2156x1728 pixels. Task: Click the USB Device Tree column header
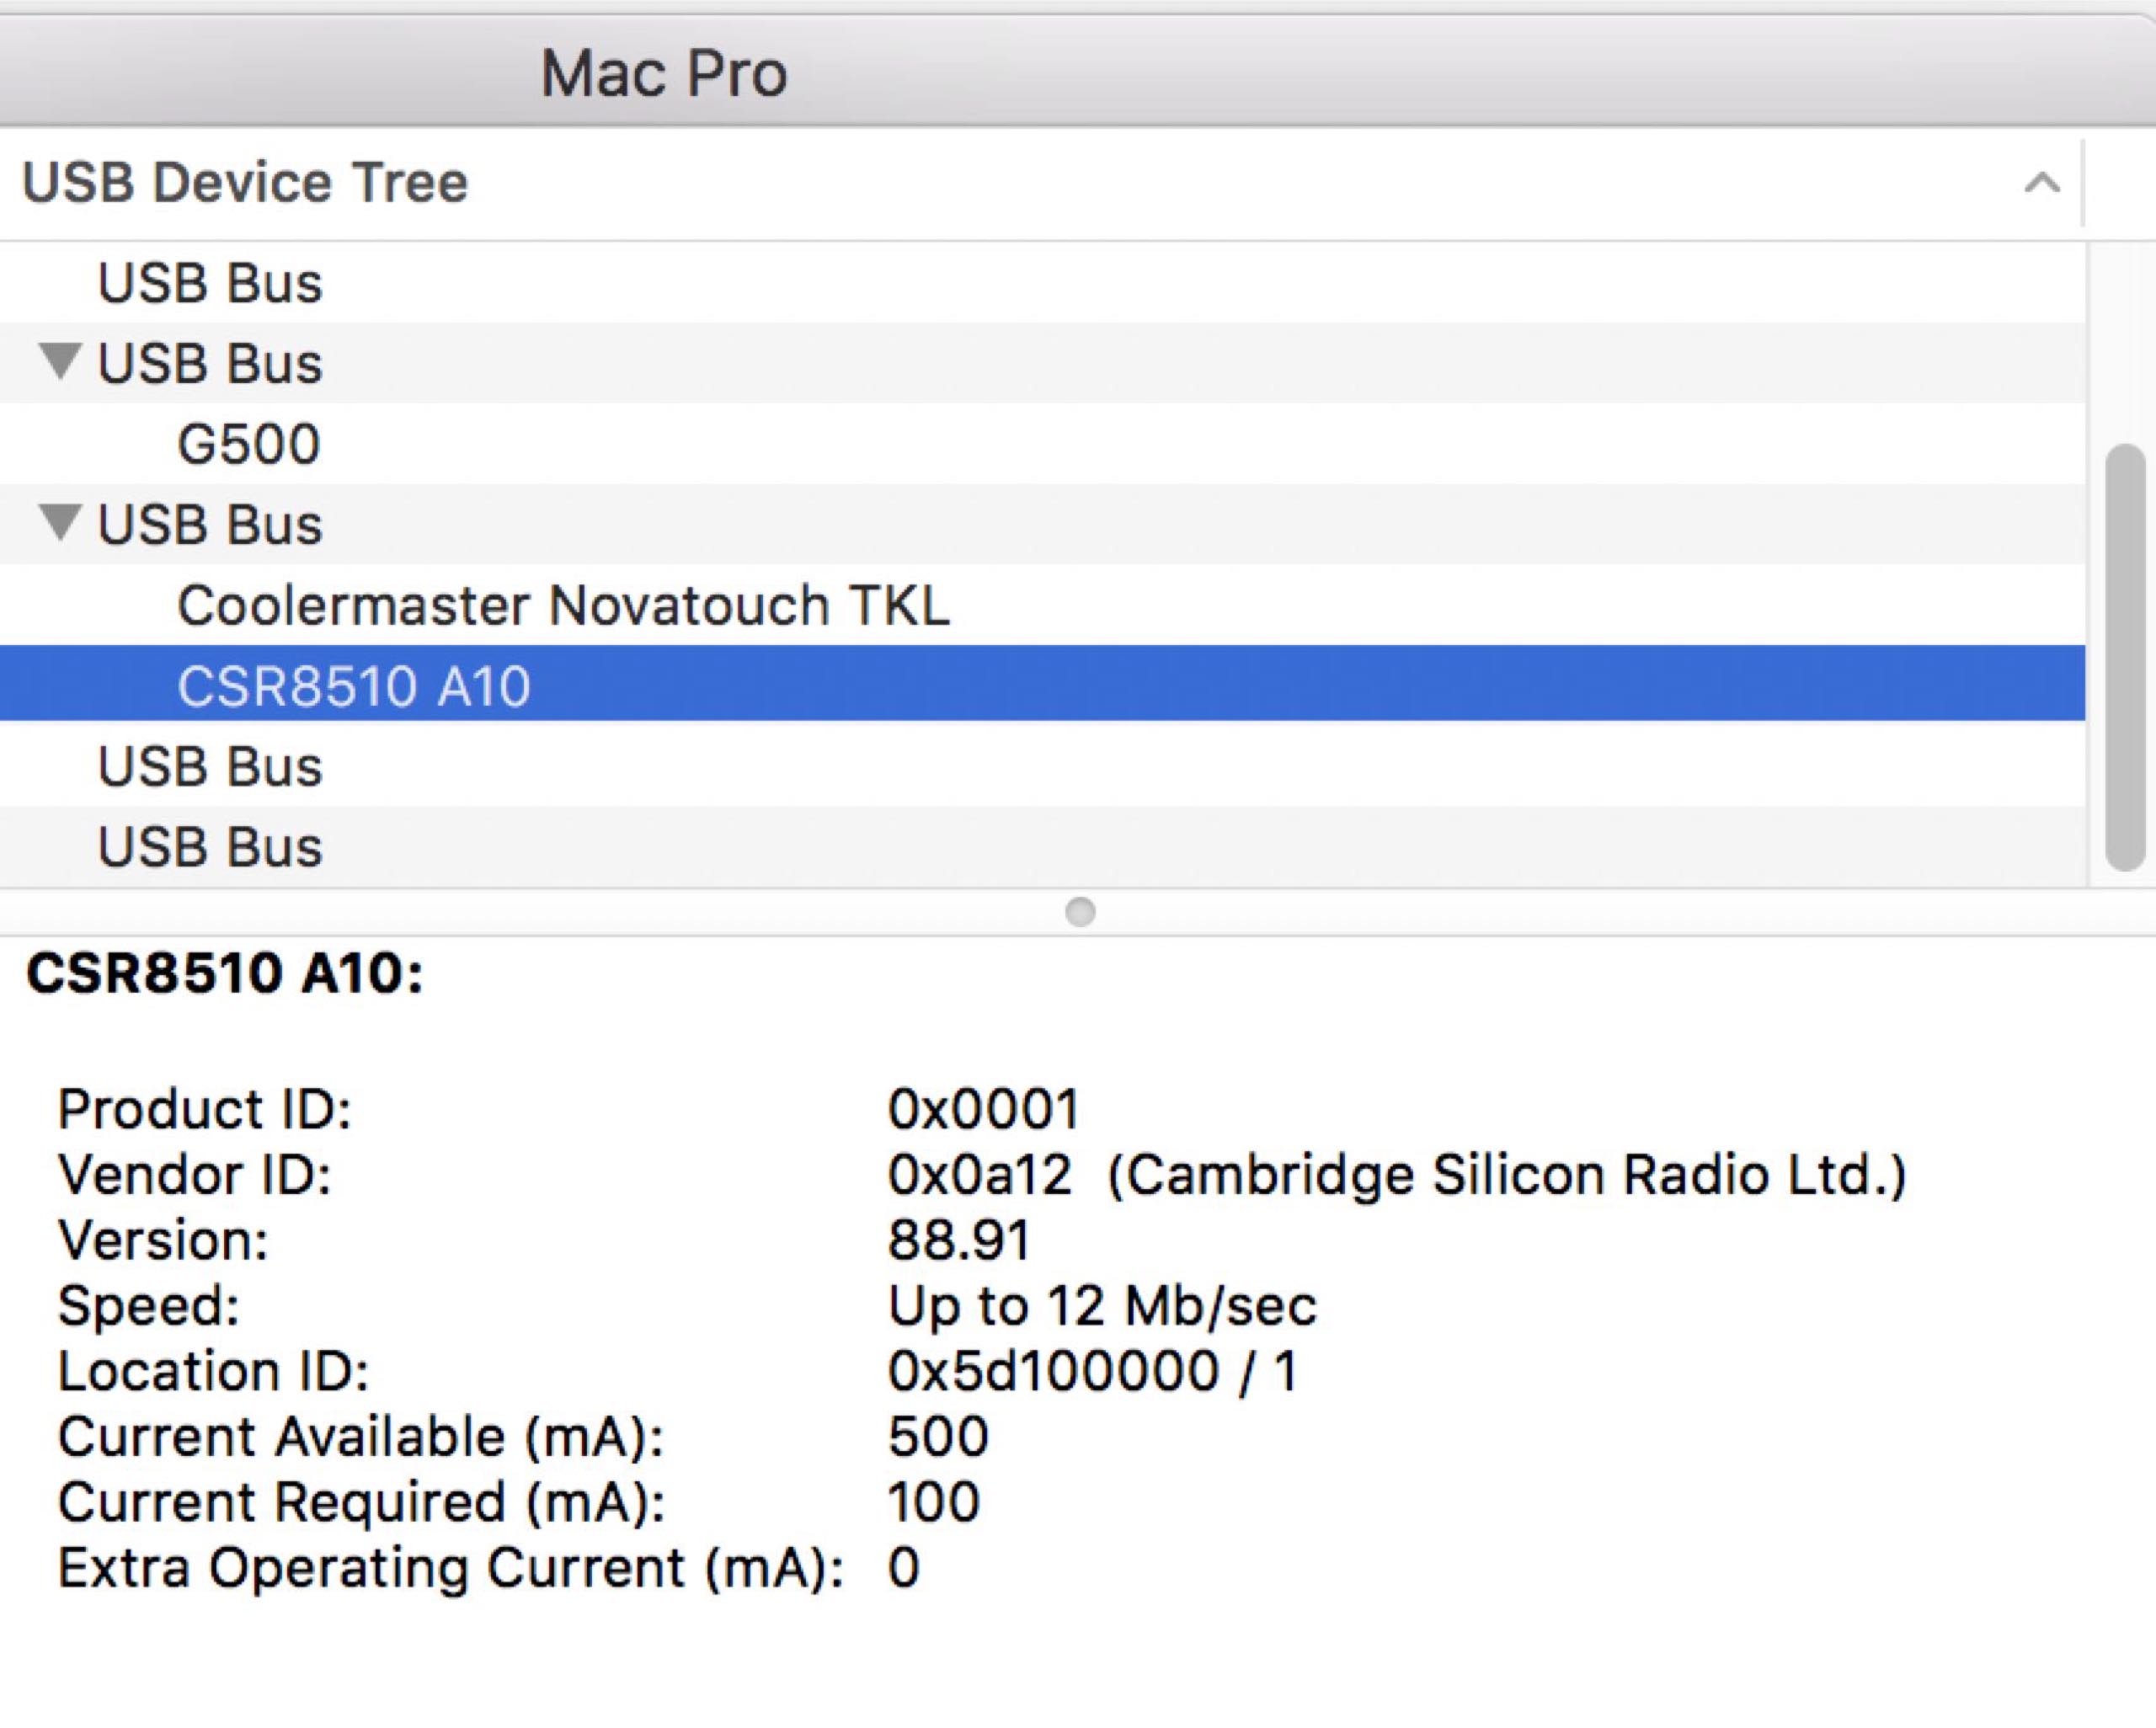(245, 183)
